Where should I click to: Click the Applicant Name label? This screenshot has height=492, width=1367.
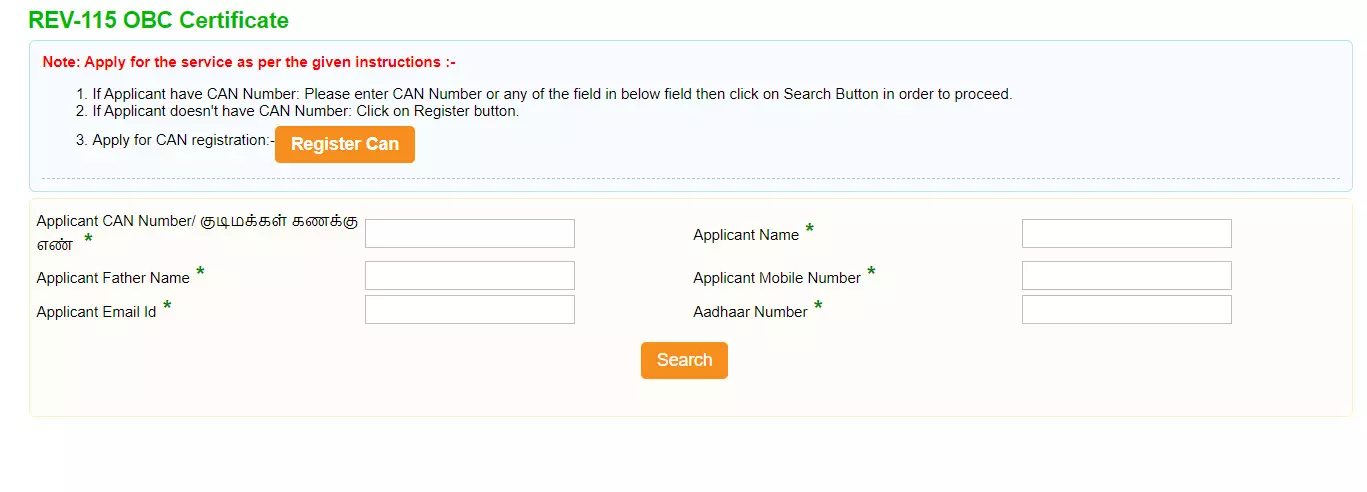(745, 235)
